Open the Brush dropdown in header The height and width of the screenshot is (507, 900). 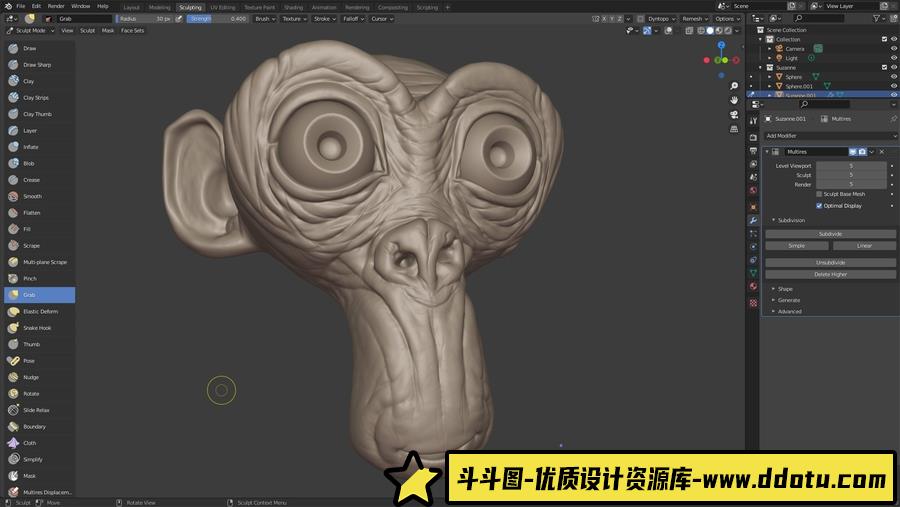point(265,19)
